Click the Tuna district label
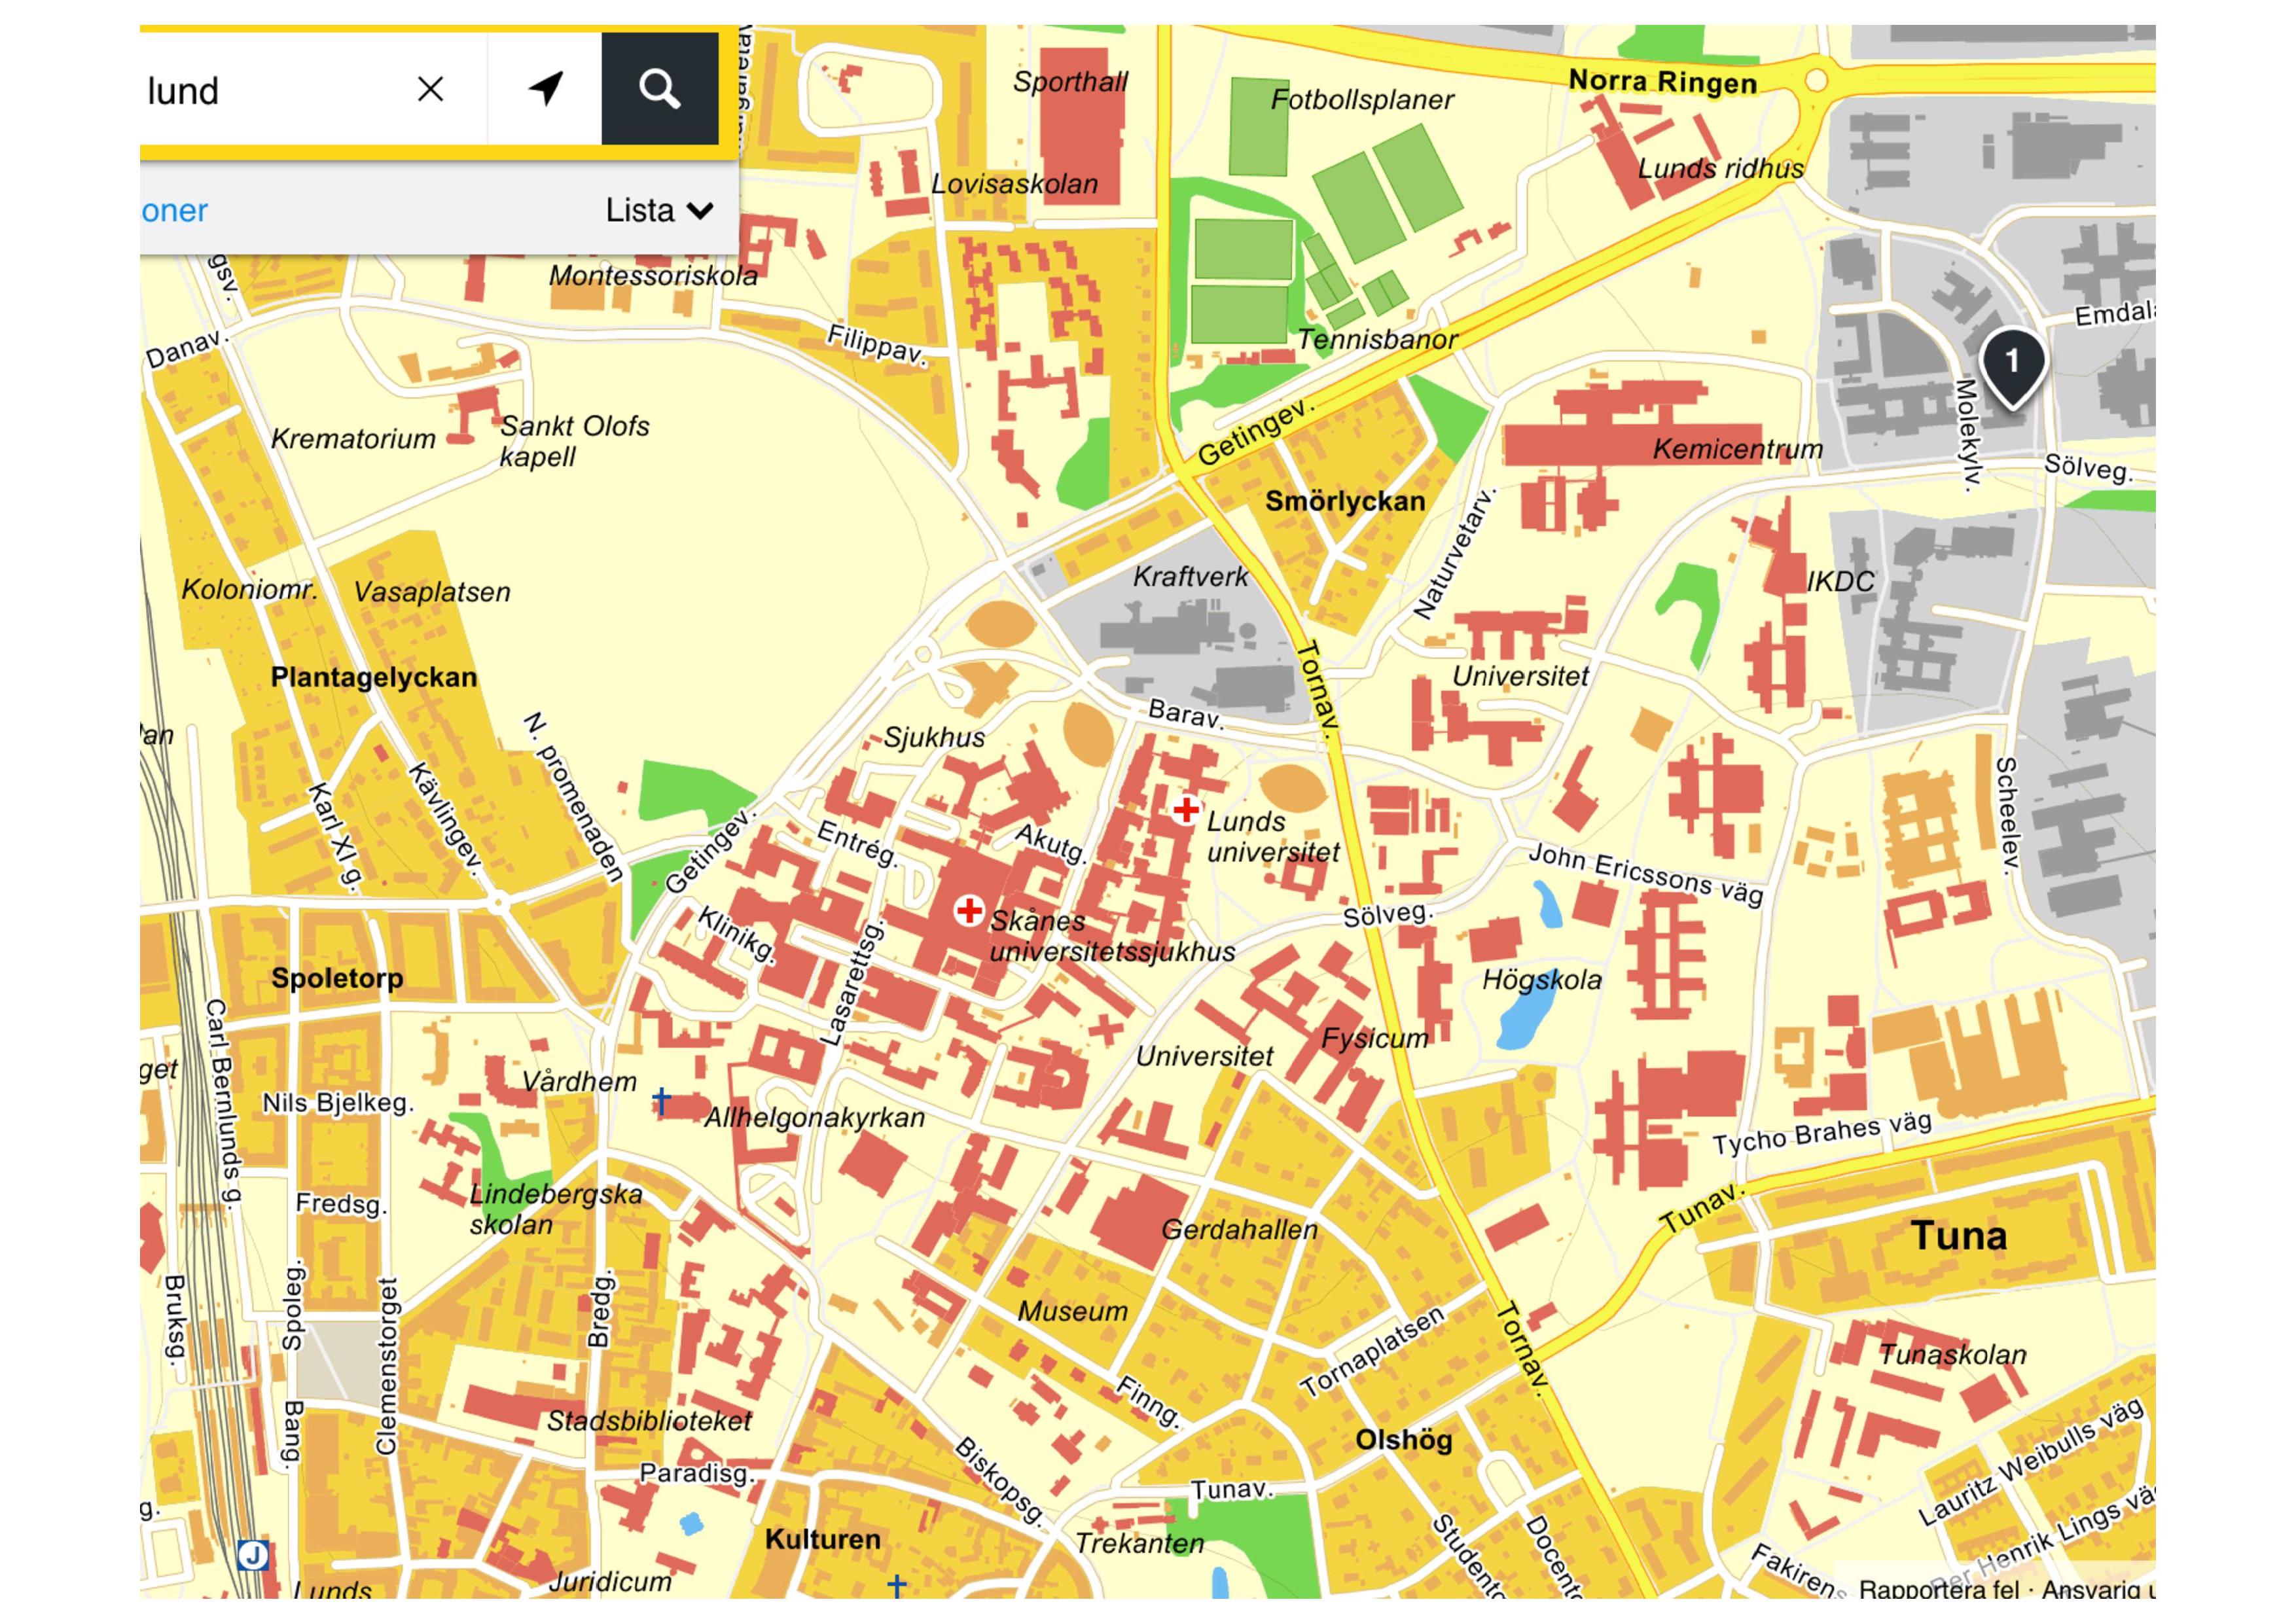Image resolution: width=2296 pixels, height=1623 pixels. pos(1958,1236)
